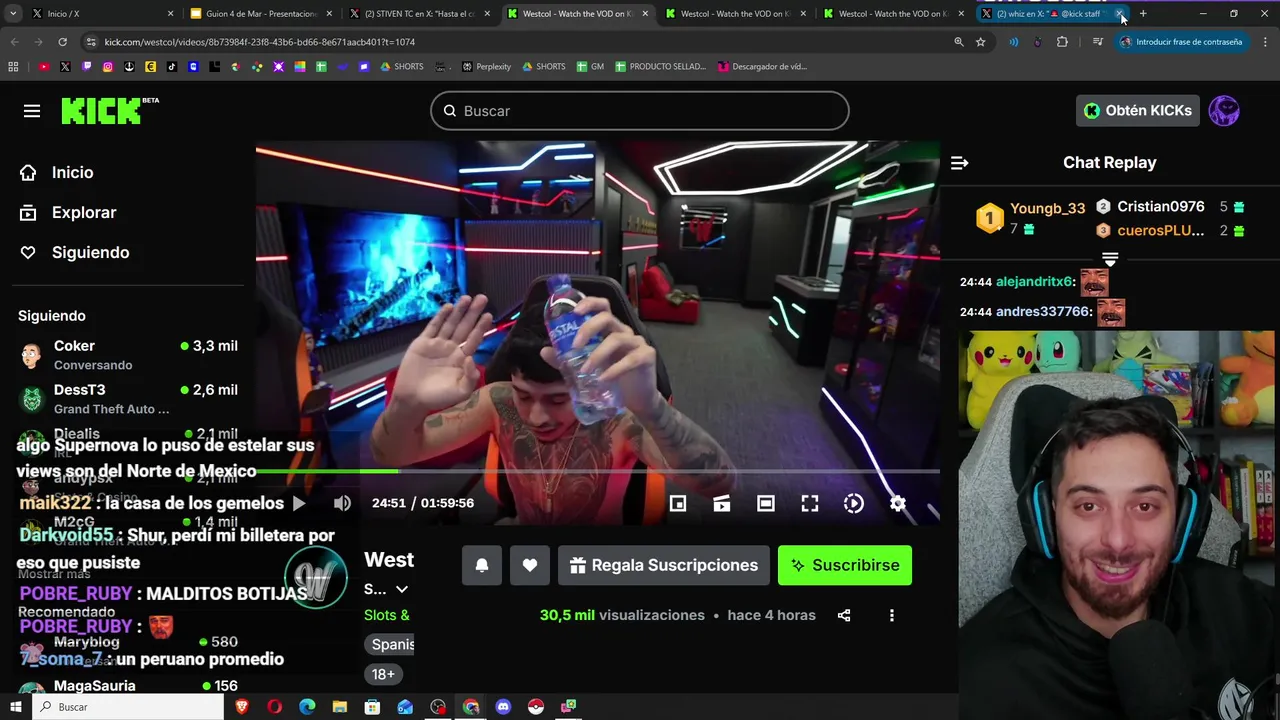Open Descargador de víd bookmark
The image size is (1280, 720).
click(762, 67)
